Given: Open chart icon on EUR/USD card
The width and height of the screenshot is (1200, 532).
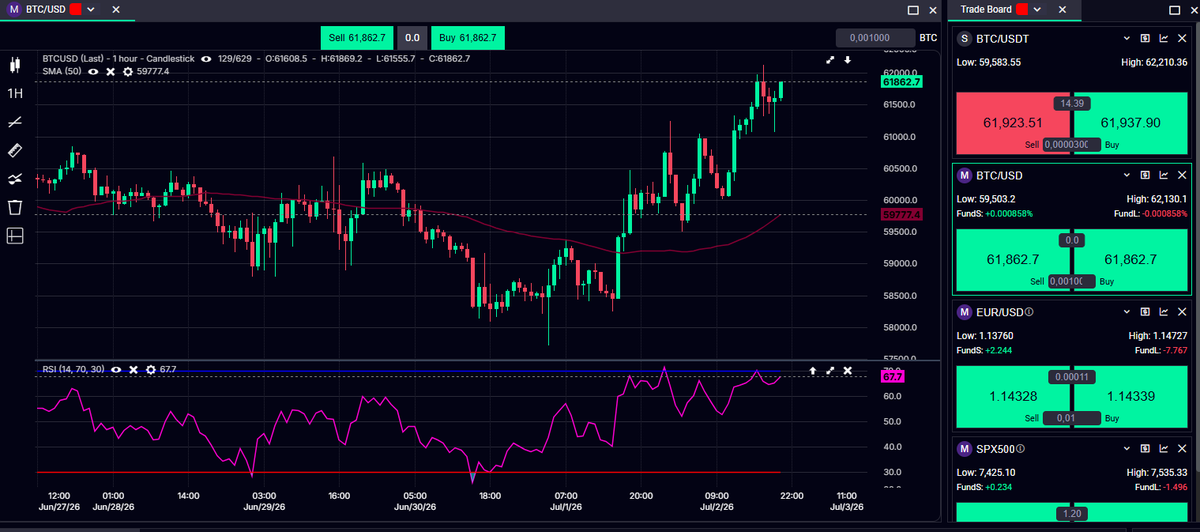Looking at the screenshot, I should pos(1163,312).
